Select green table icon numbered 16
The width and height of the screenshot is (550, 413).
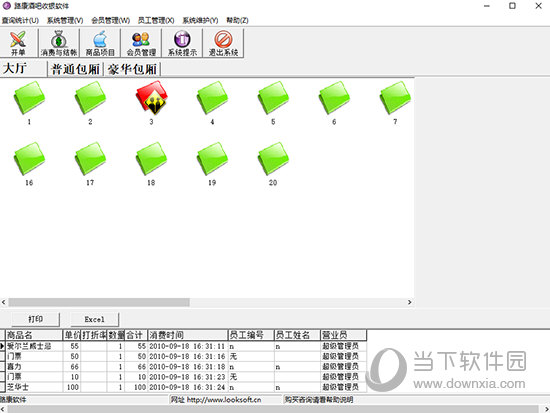pos(29,159)
